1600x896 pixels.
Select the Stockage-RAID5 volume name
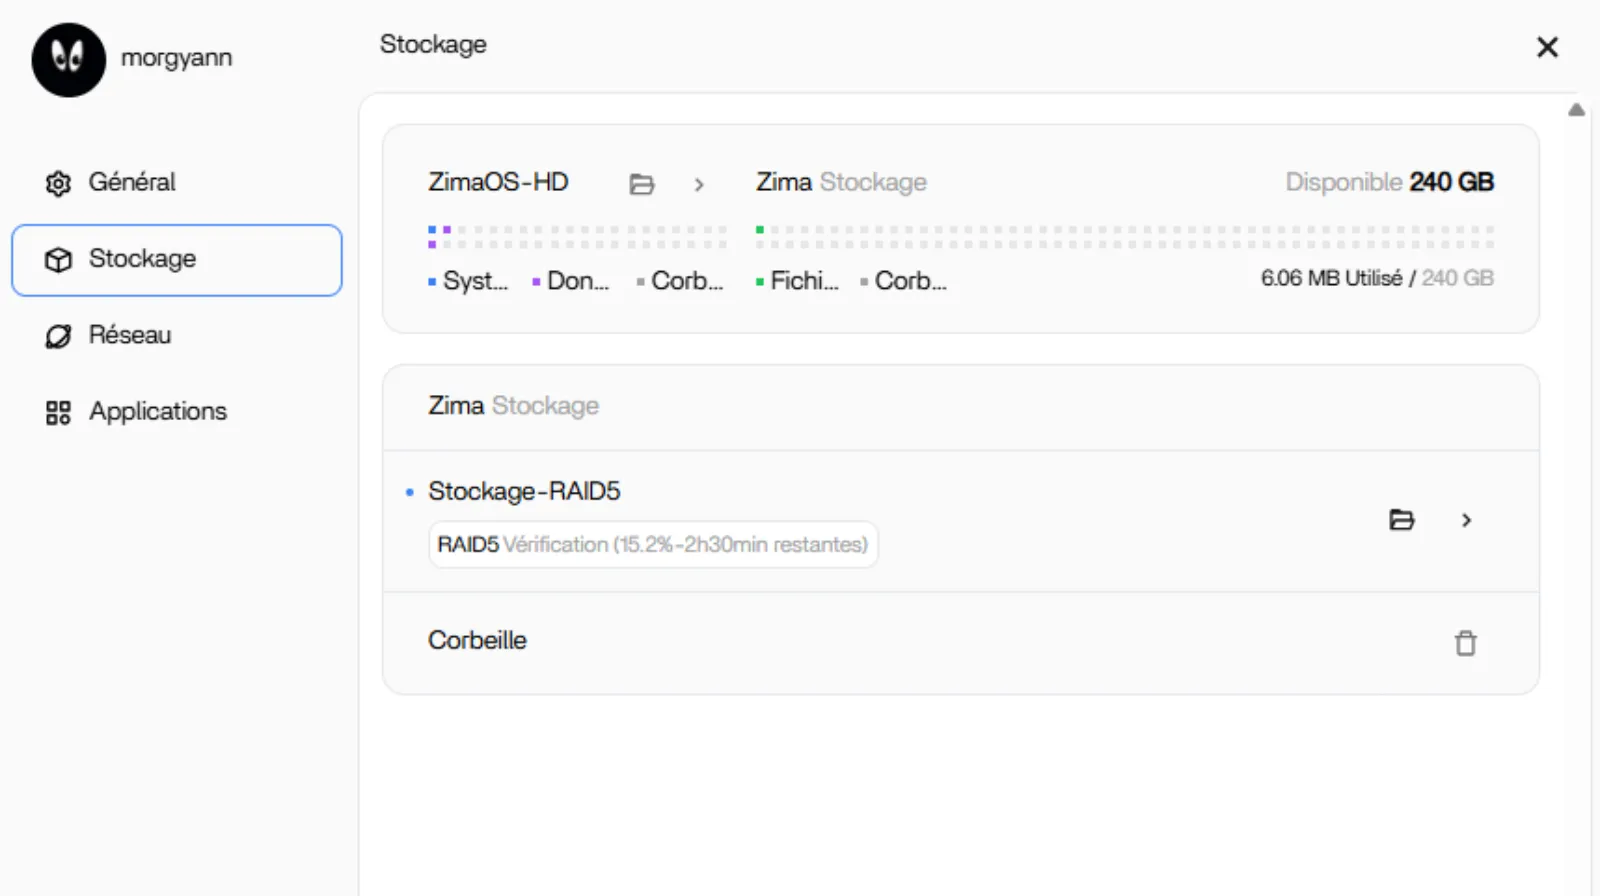click(524, 492)
